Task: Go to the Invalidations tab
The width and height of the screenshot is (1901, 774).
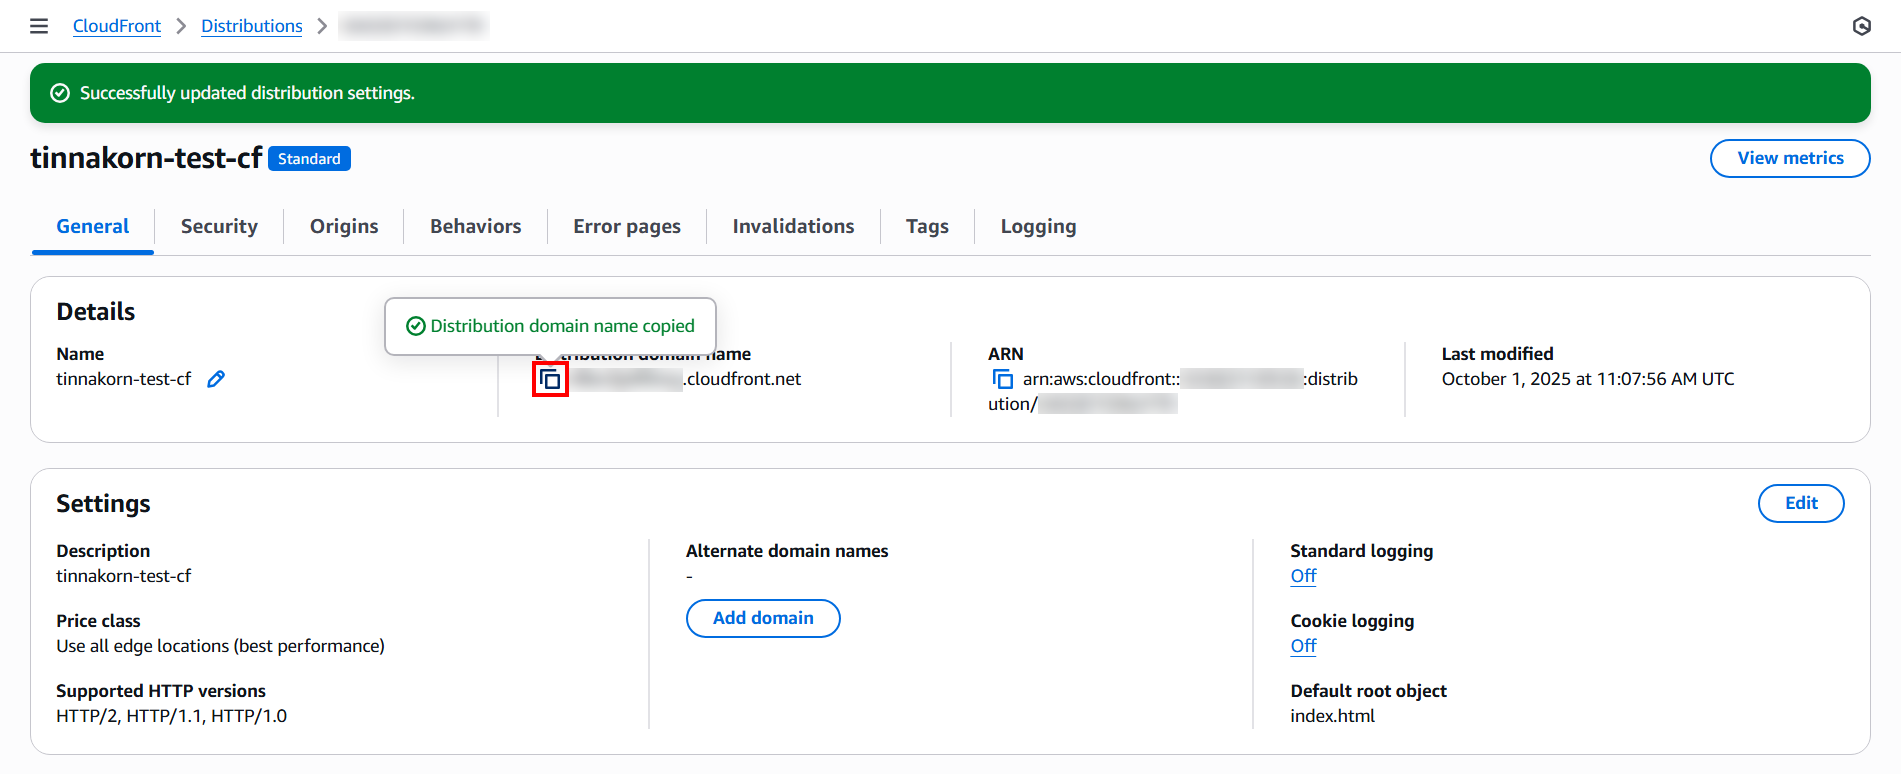Action: (x=793, y=226)
